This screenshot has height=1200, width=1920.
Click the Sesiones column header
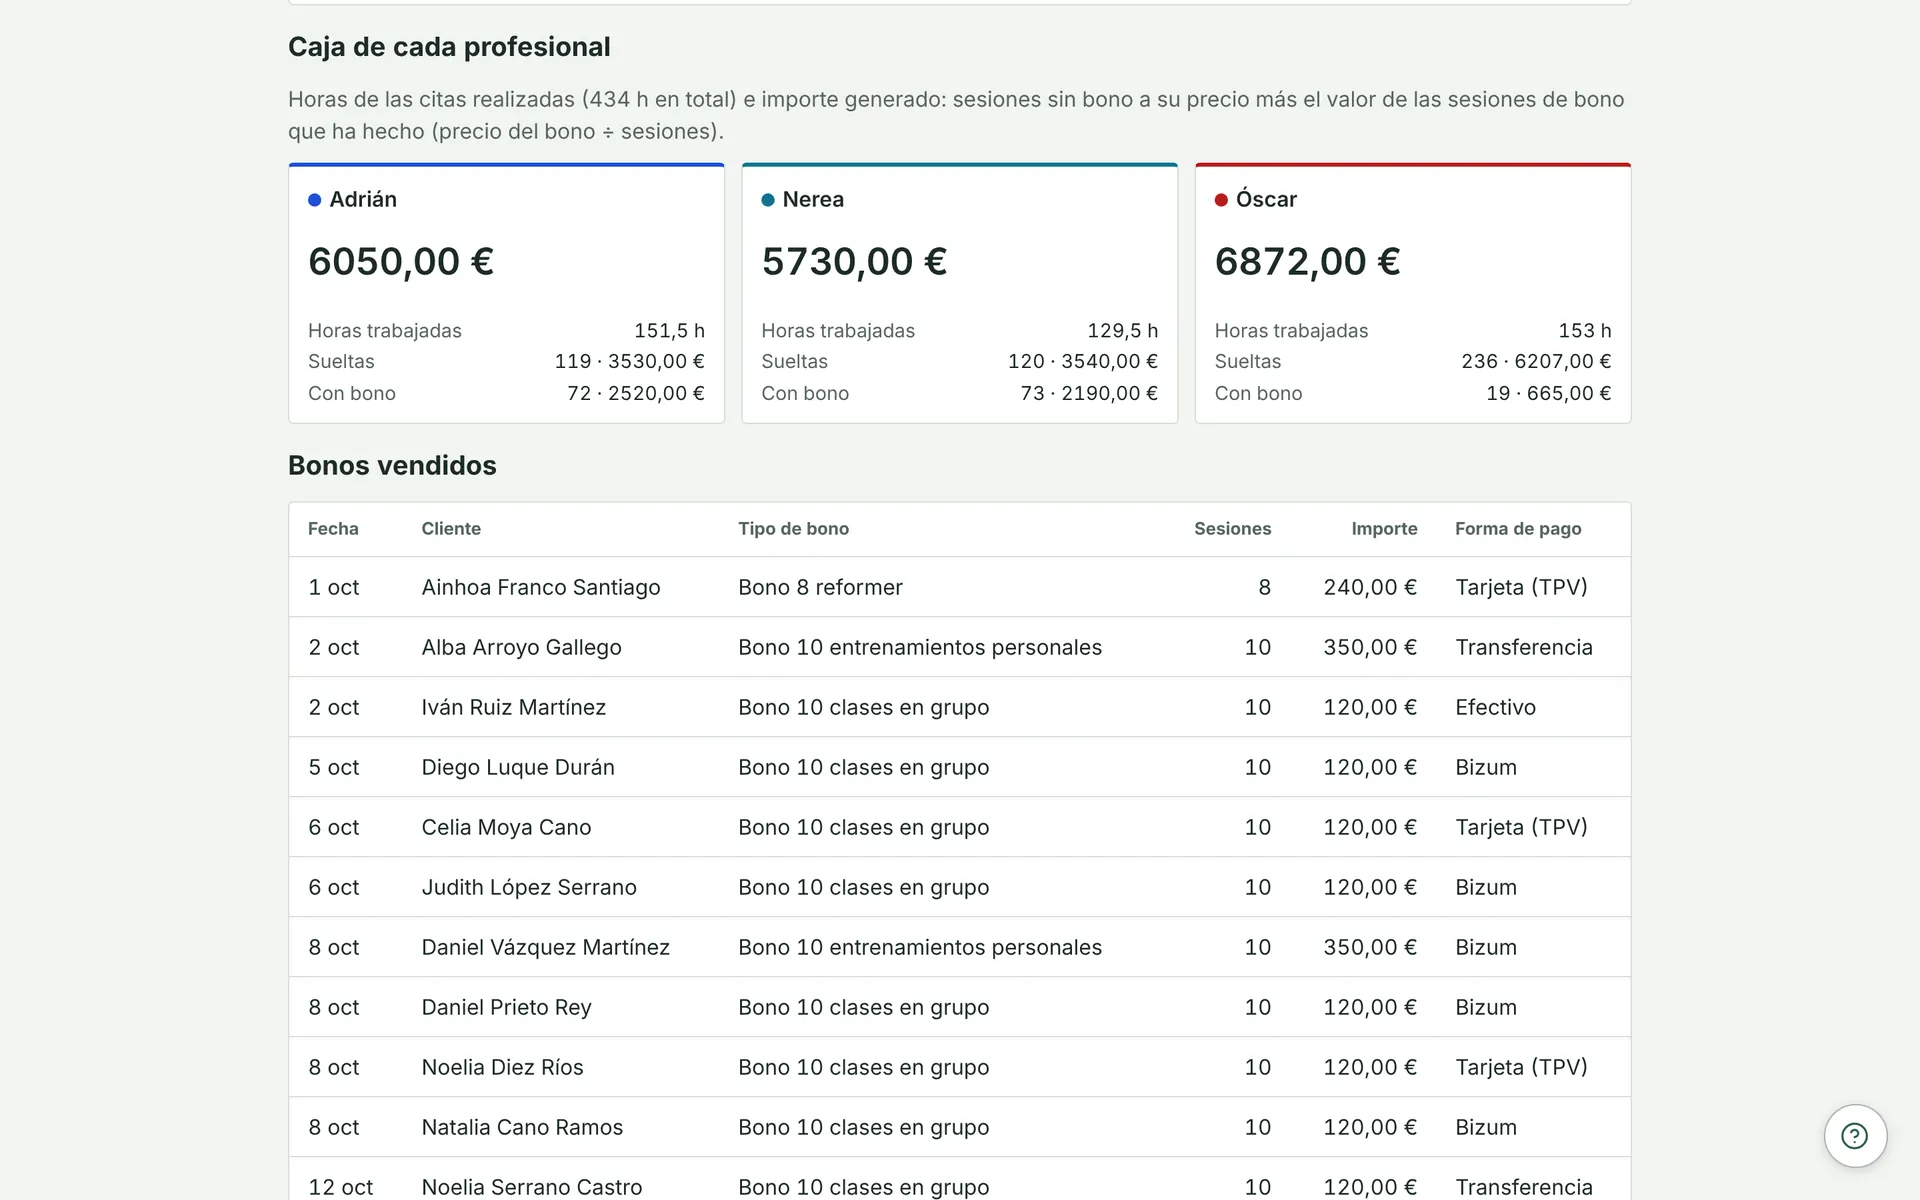(x=1232, y=529)
